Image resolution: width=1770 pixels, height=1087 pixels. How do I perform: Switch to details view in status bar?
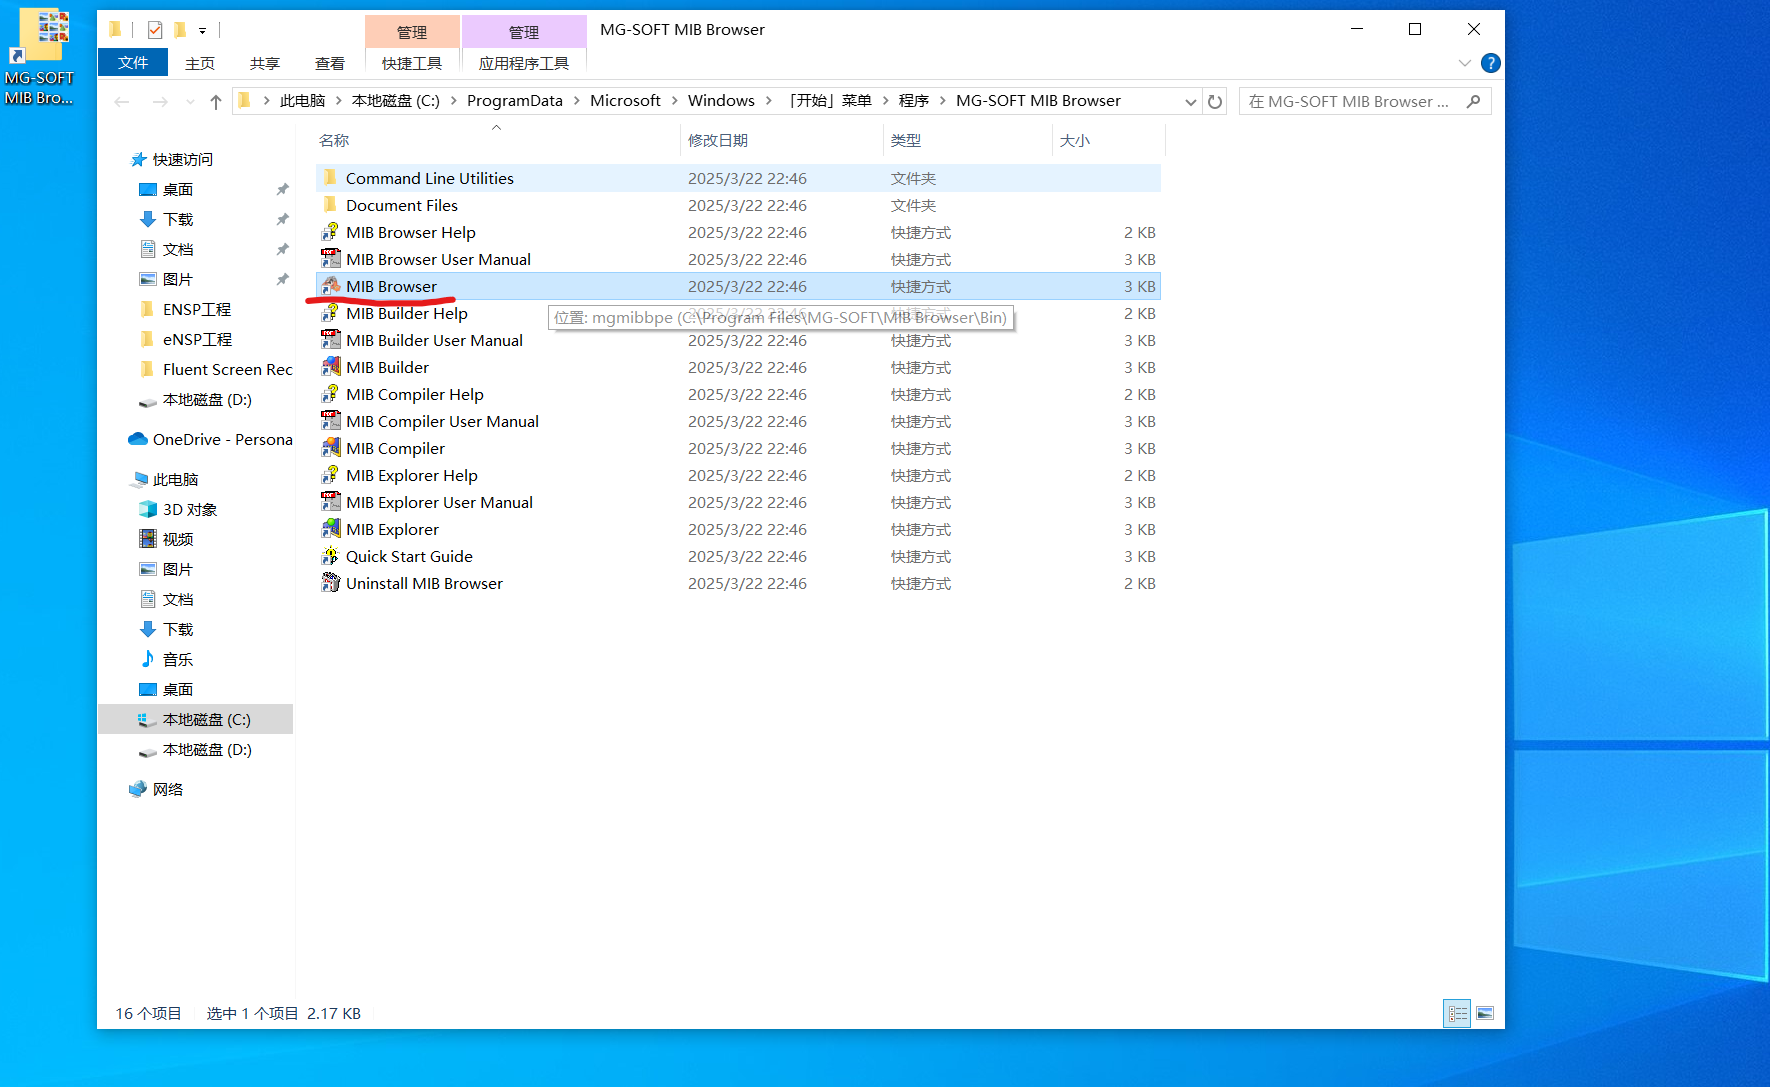pyautogui.click(x=1457, y=1013)
